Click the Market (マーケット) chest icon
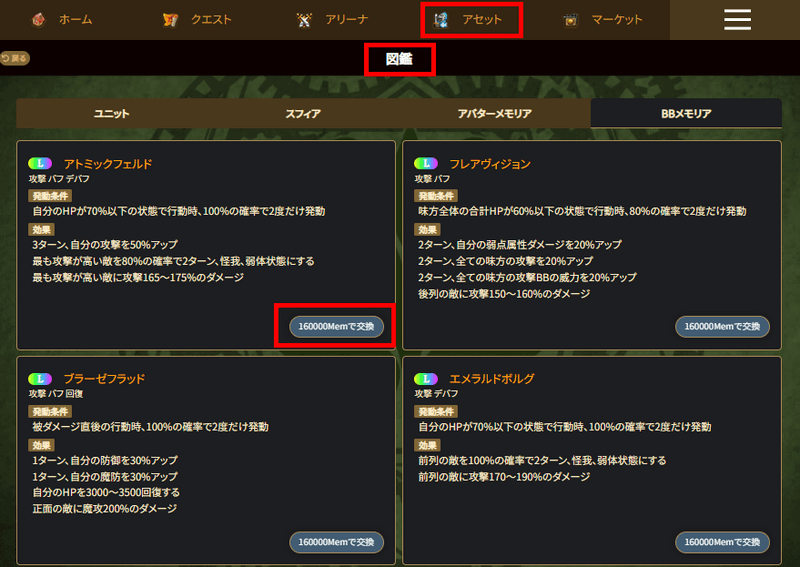This screenshot has height=567, width=800. (x=570, y=20)
